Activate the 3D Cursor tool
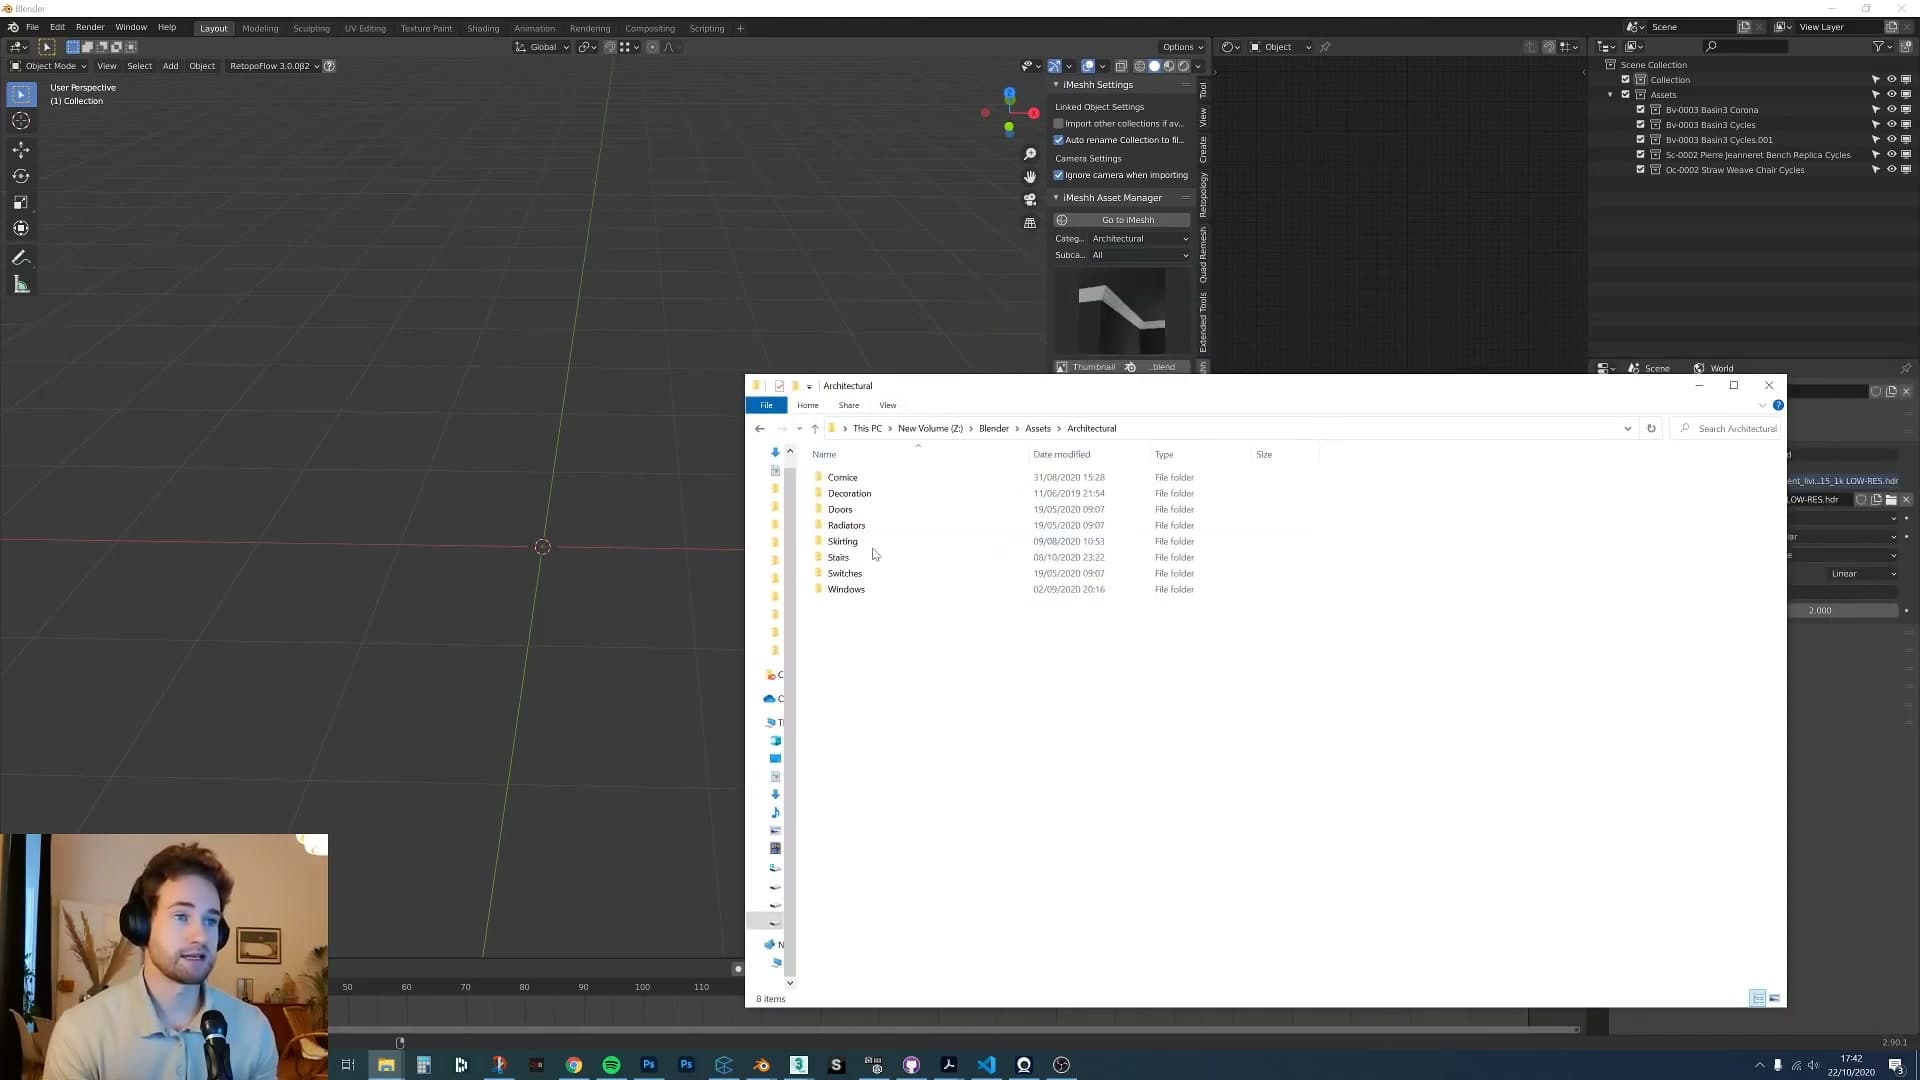This screenshot has height=1080, width=1920. [x=21, y=121]
